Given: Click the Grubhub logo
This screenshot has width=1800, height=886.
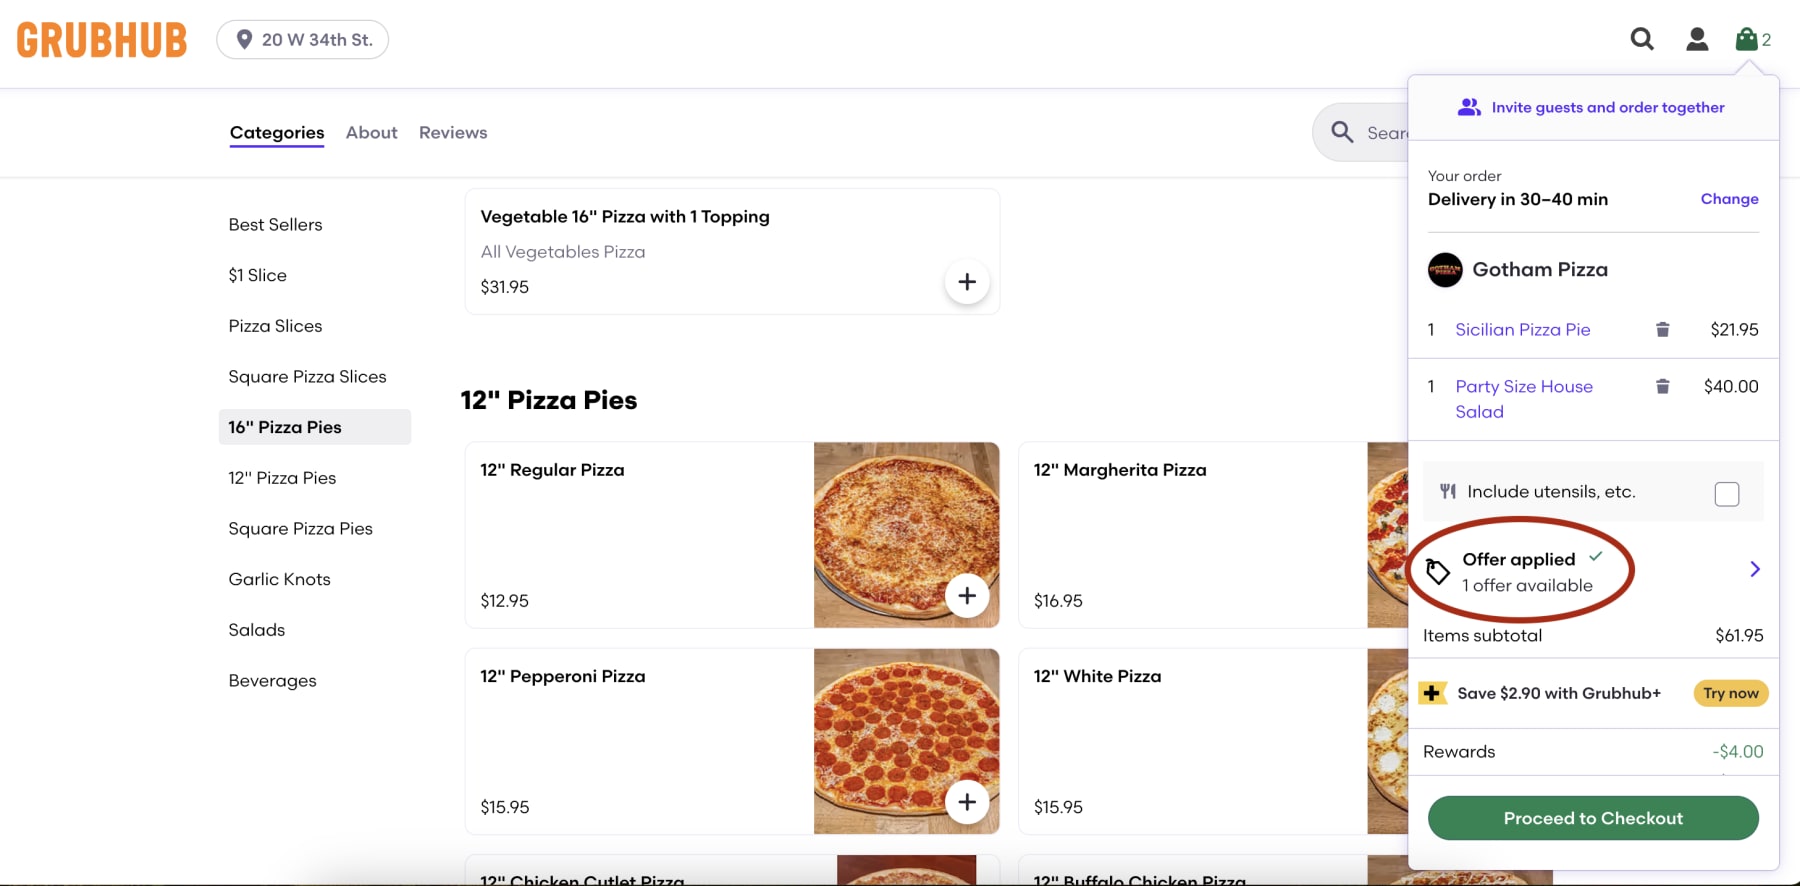Looking at the screenshot, I should (100, 40).
